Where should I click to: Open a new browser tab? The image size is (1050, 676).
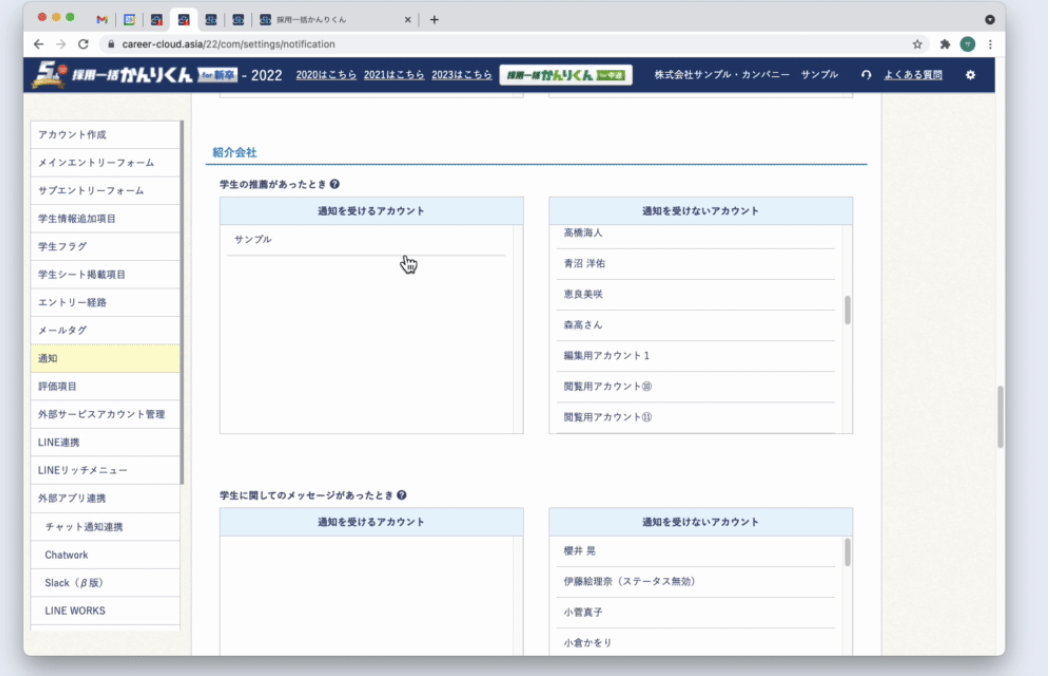coord(434,20)
